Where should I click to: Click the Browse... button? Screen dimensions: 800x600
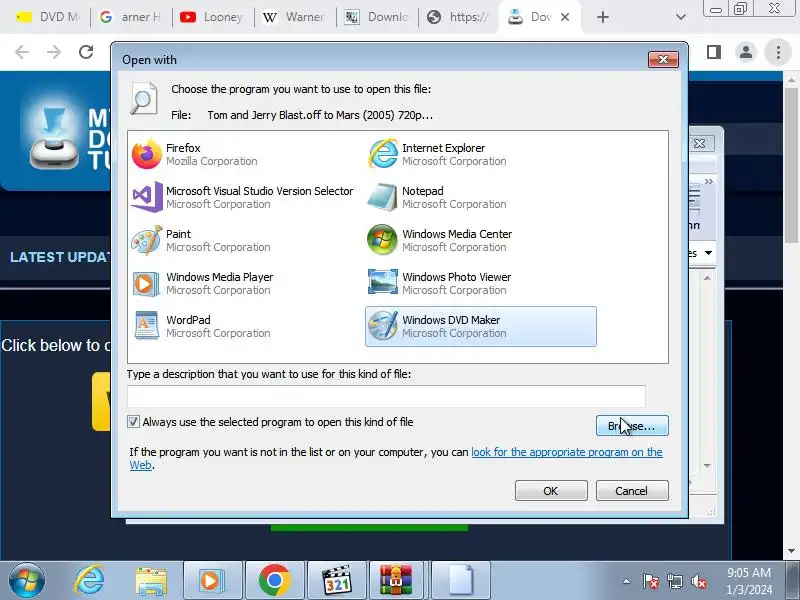[632, 426]
